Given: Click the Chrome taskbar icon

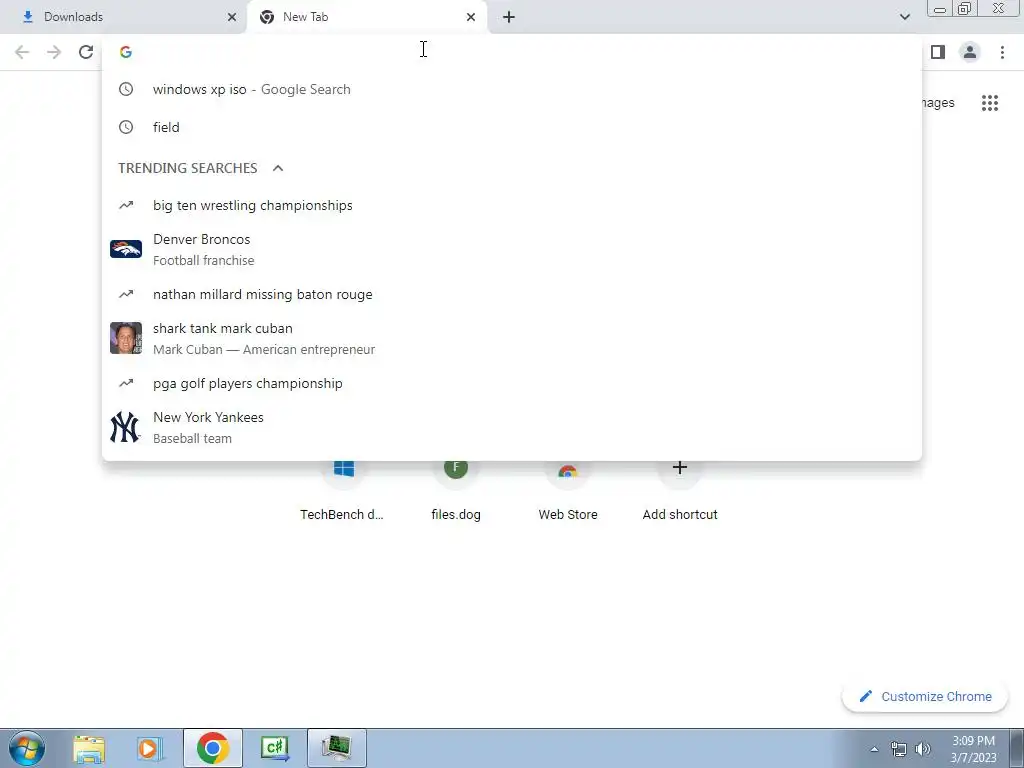Looking at the screenshot, I should (x=212, y=748).
